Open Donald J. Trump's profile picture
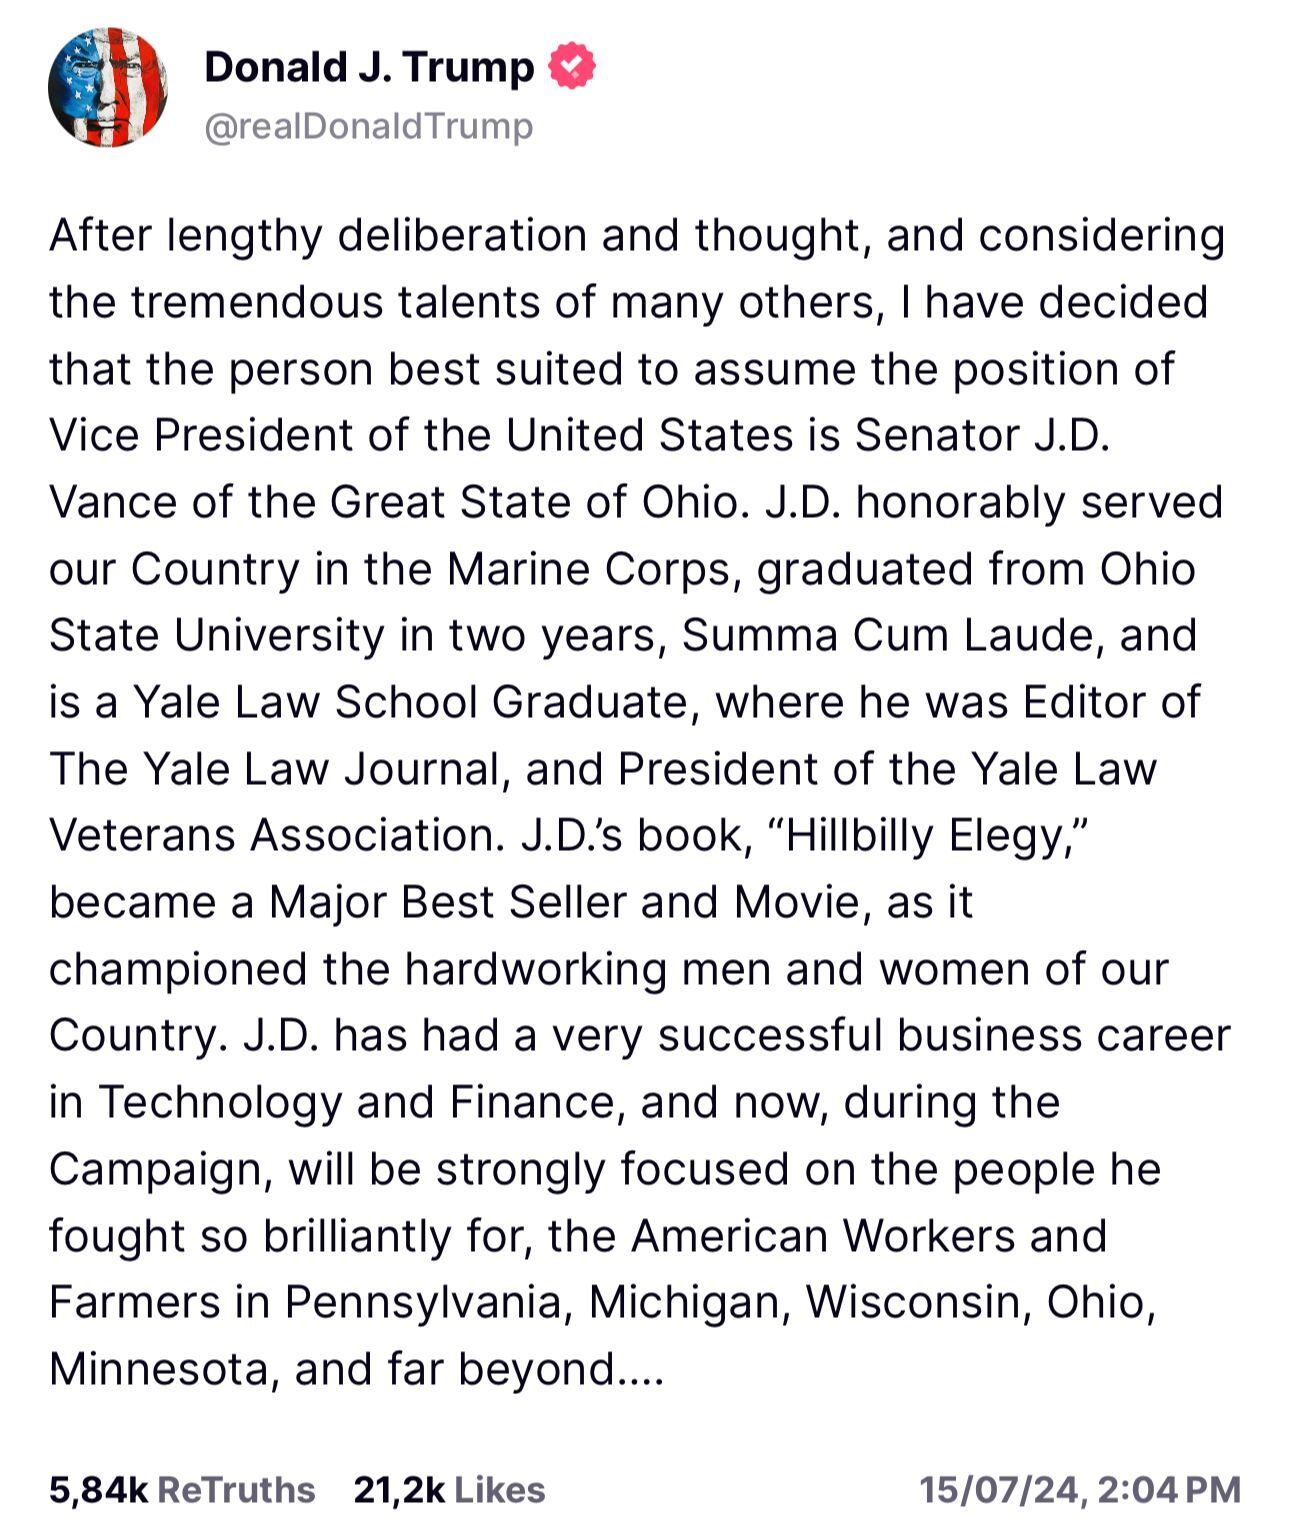This screenshot has height=1539, width=1290. click(107, 88)
